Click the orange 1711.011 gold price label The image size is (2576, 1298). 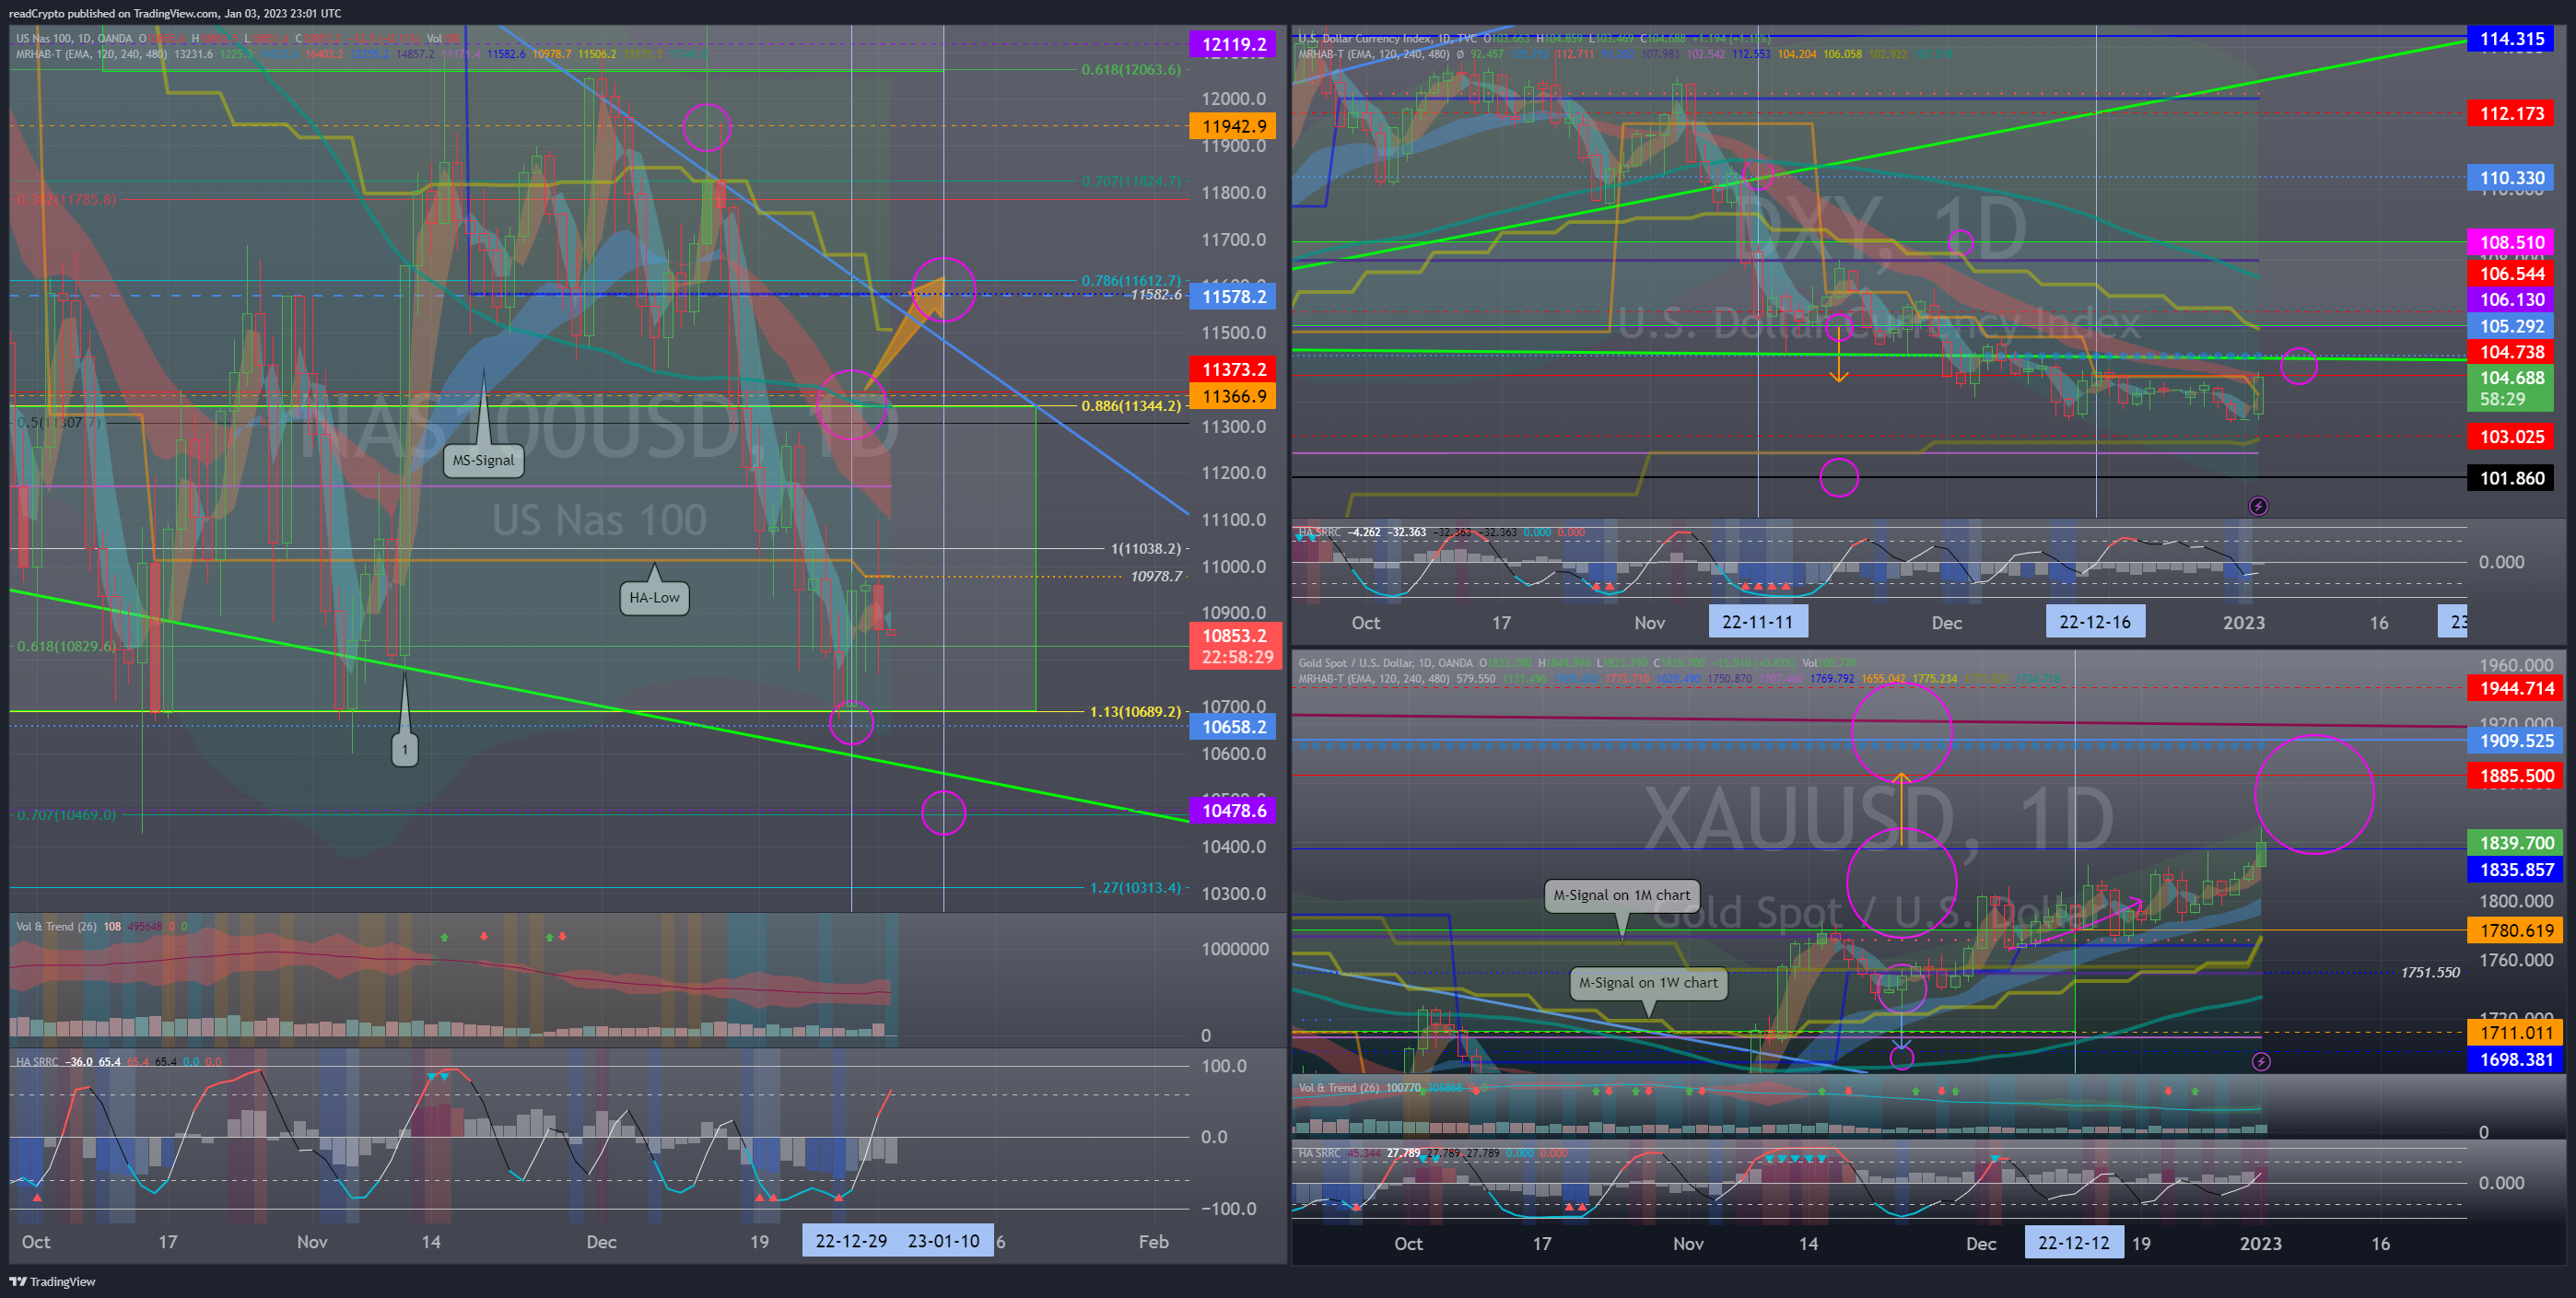tap(2516, 1033)
